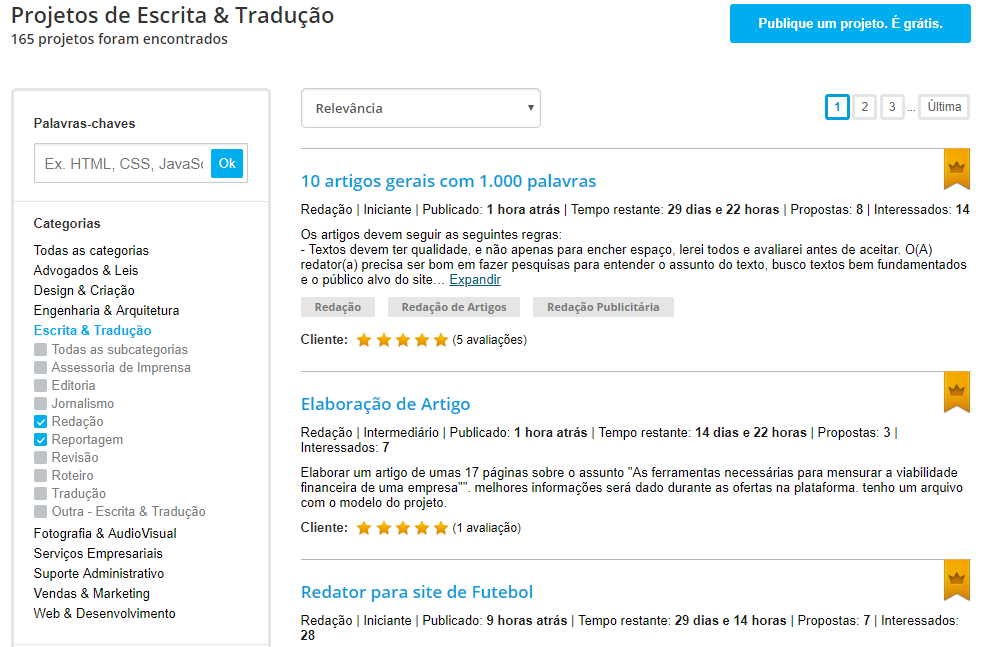Select the 'Revisão' checkbox
Image resolution: width=987 pixels, height=647 pixels.
coord(40,458)
